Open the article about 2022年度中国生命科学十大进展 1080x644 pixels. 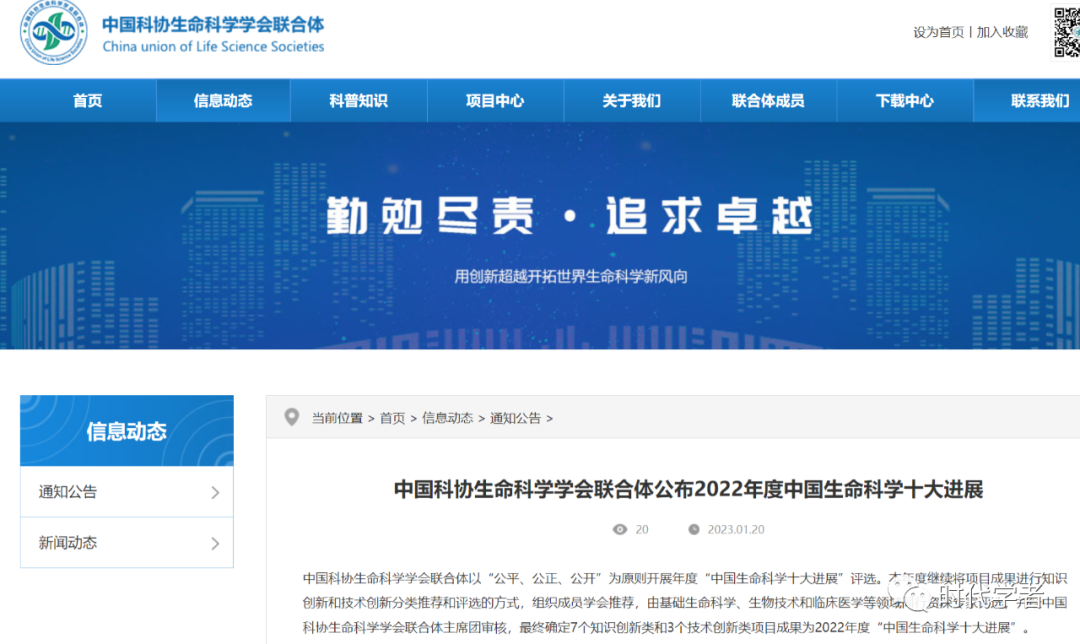[x=689, y=488]
